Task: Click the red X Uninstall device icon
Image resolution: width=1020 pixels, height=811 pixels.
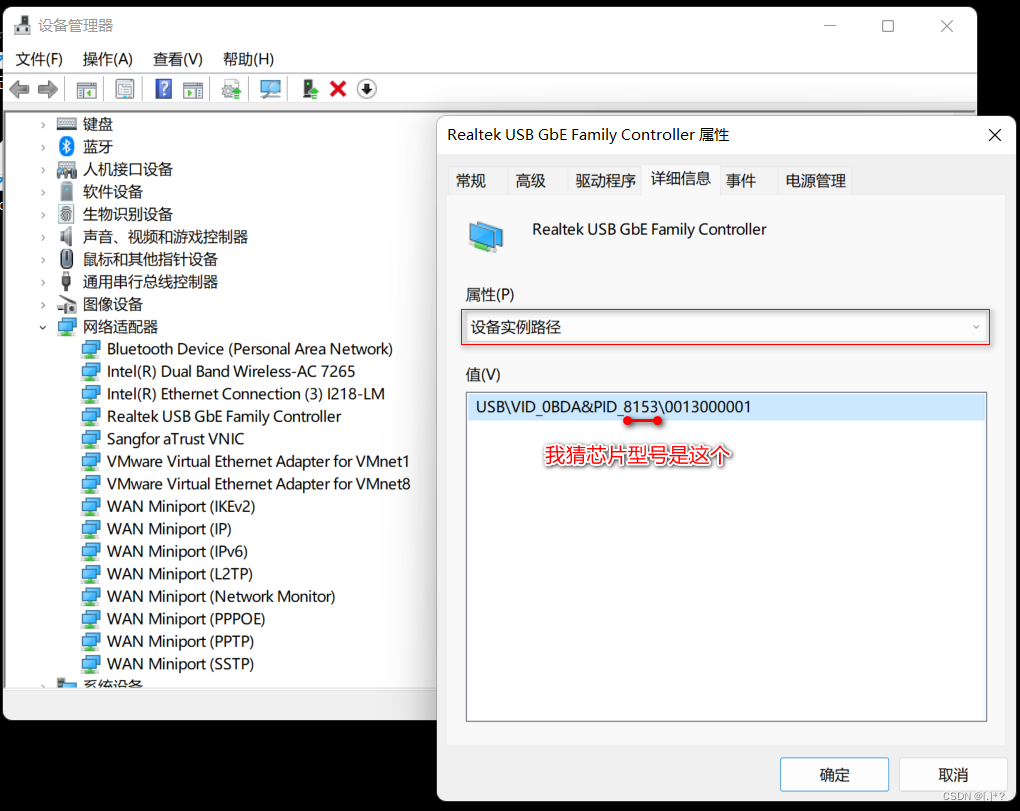Action: click(338, 89)
